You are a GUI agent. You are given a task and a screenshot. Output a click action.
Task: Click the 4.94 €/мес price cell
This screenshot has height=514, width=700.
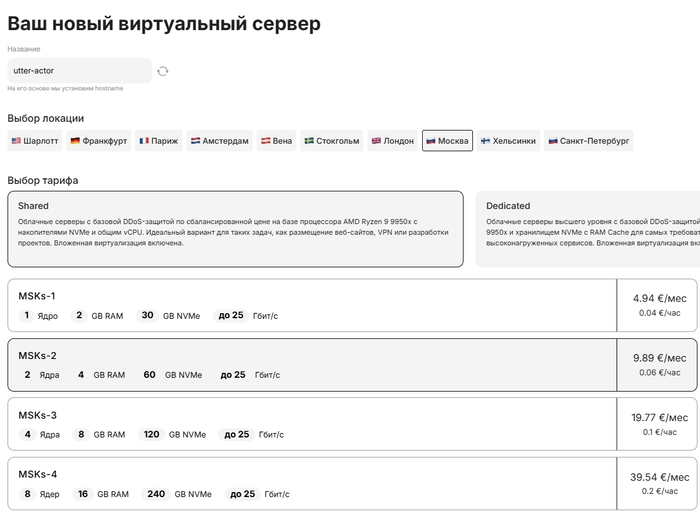pos(659,305)
